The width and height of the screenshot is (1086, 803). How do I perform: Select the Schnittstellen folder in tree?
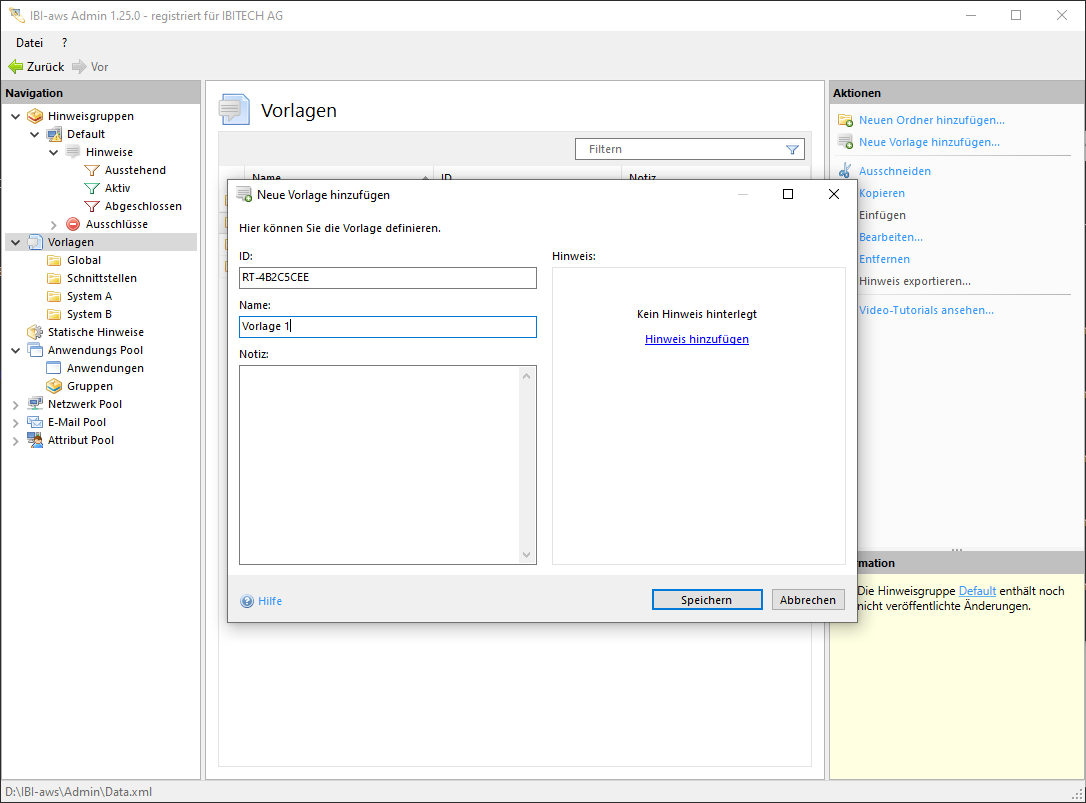click(x=101, y=278)
